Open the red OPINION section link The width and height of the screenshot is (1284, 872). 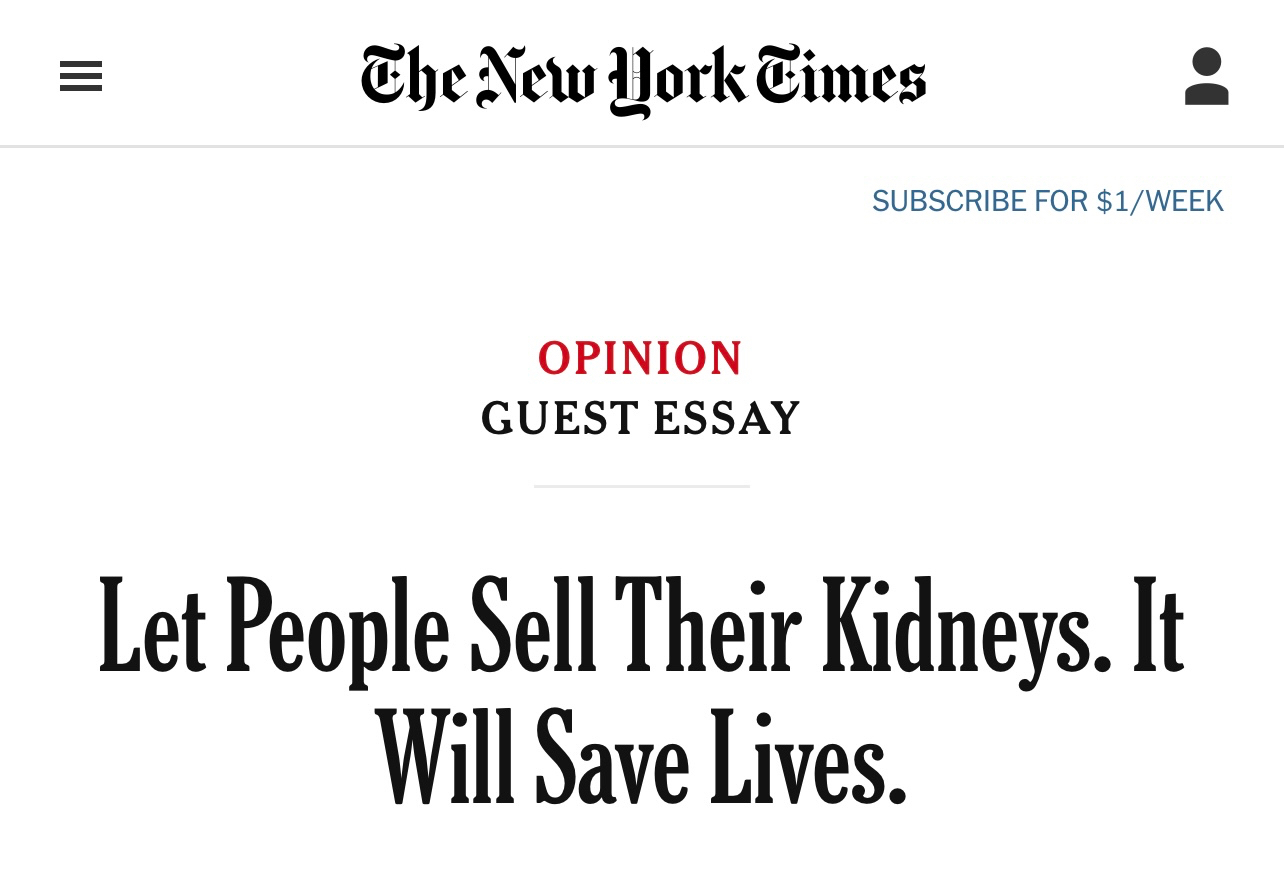coord(641,358)
